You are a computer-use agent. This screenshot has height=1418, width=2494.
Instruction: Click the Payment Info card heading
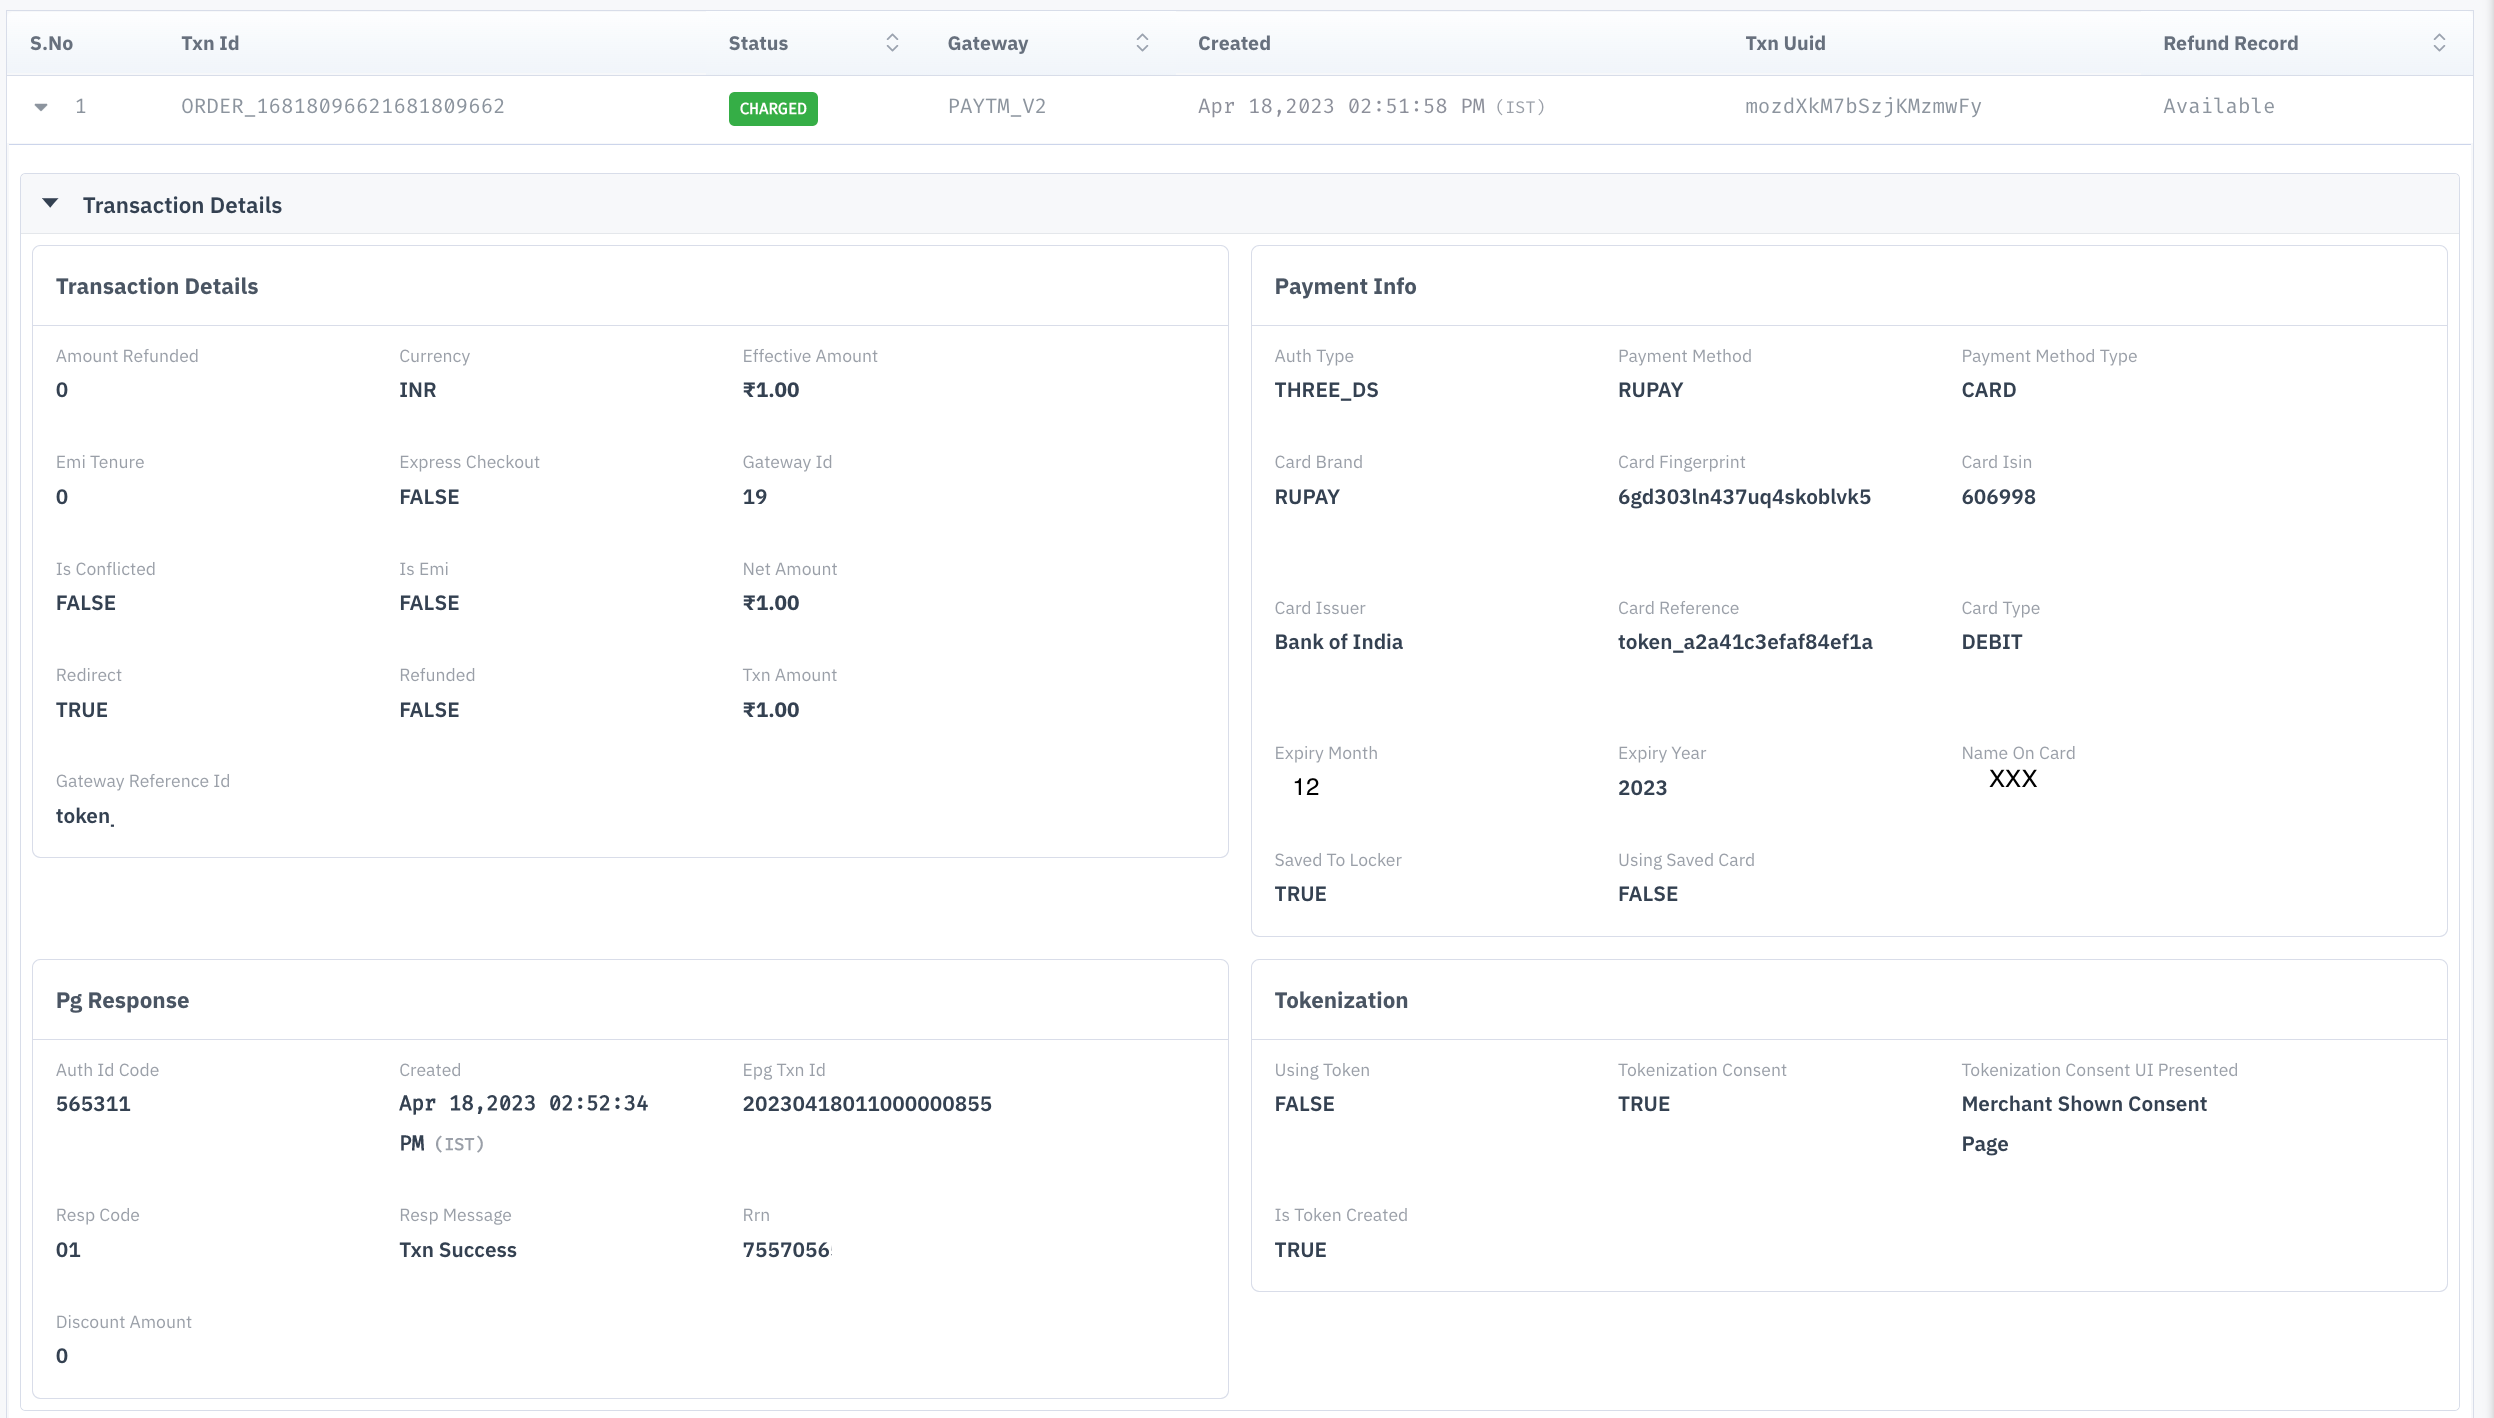point(1345,287)
